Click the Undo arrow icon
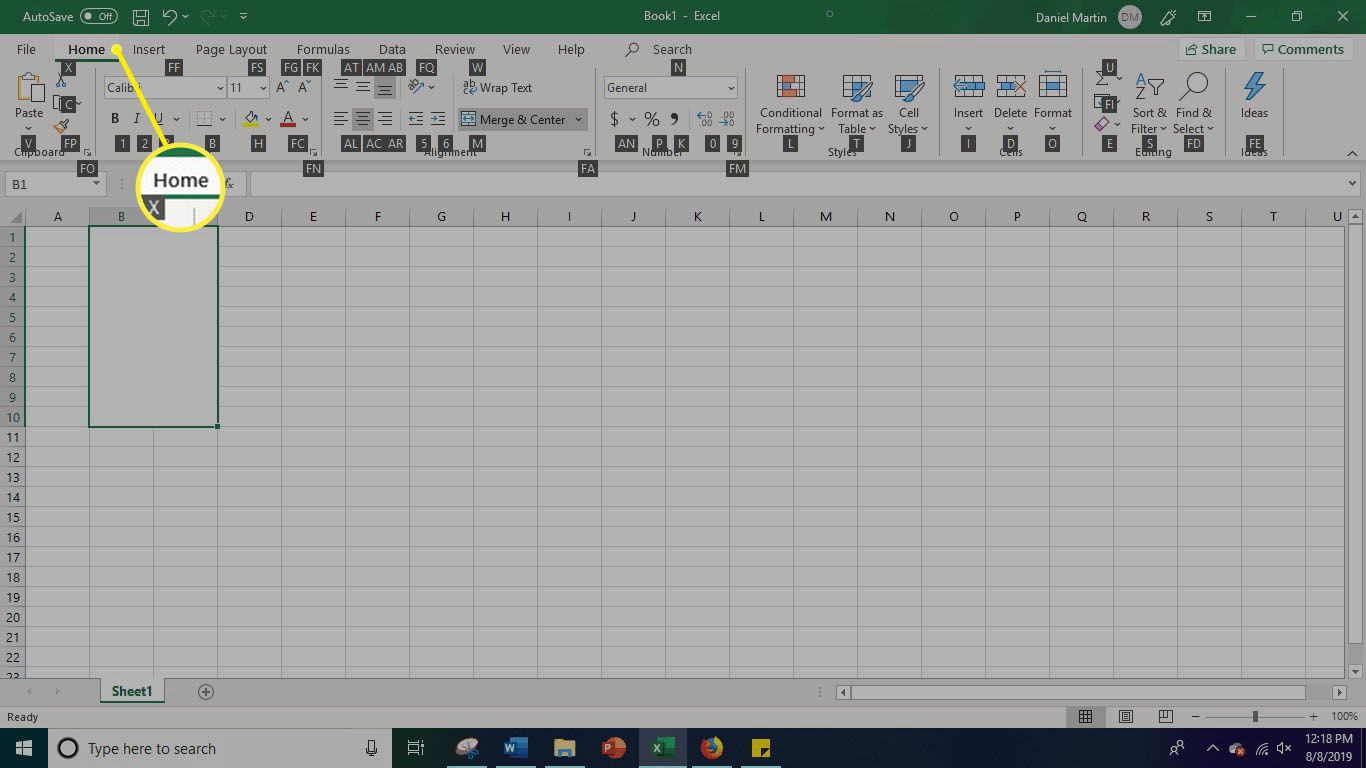 (x=169, y=17)
